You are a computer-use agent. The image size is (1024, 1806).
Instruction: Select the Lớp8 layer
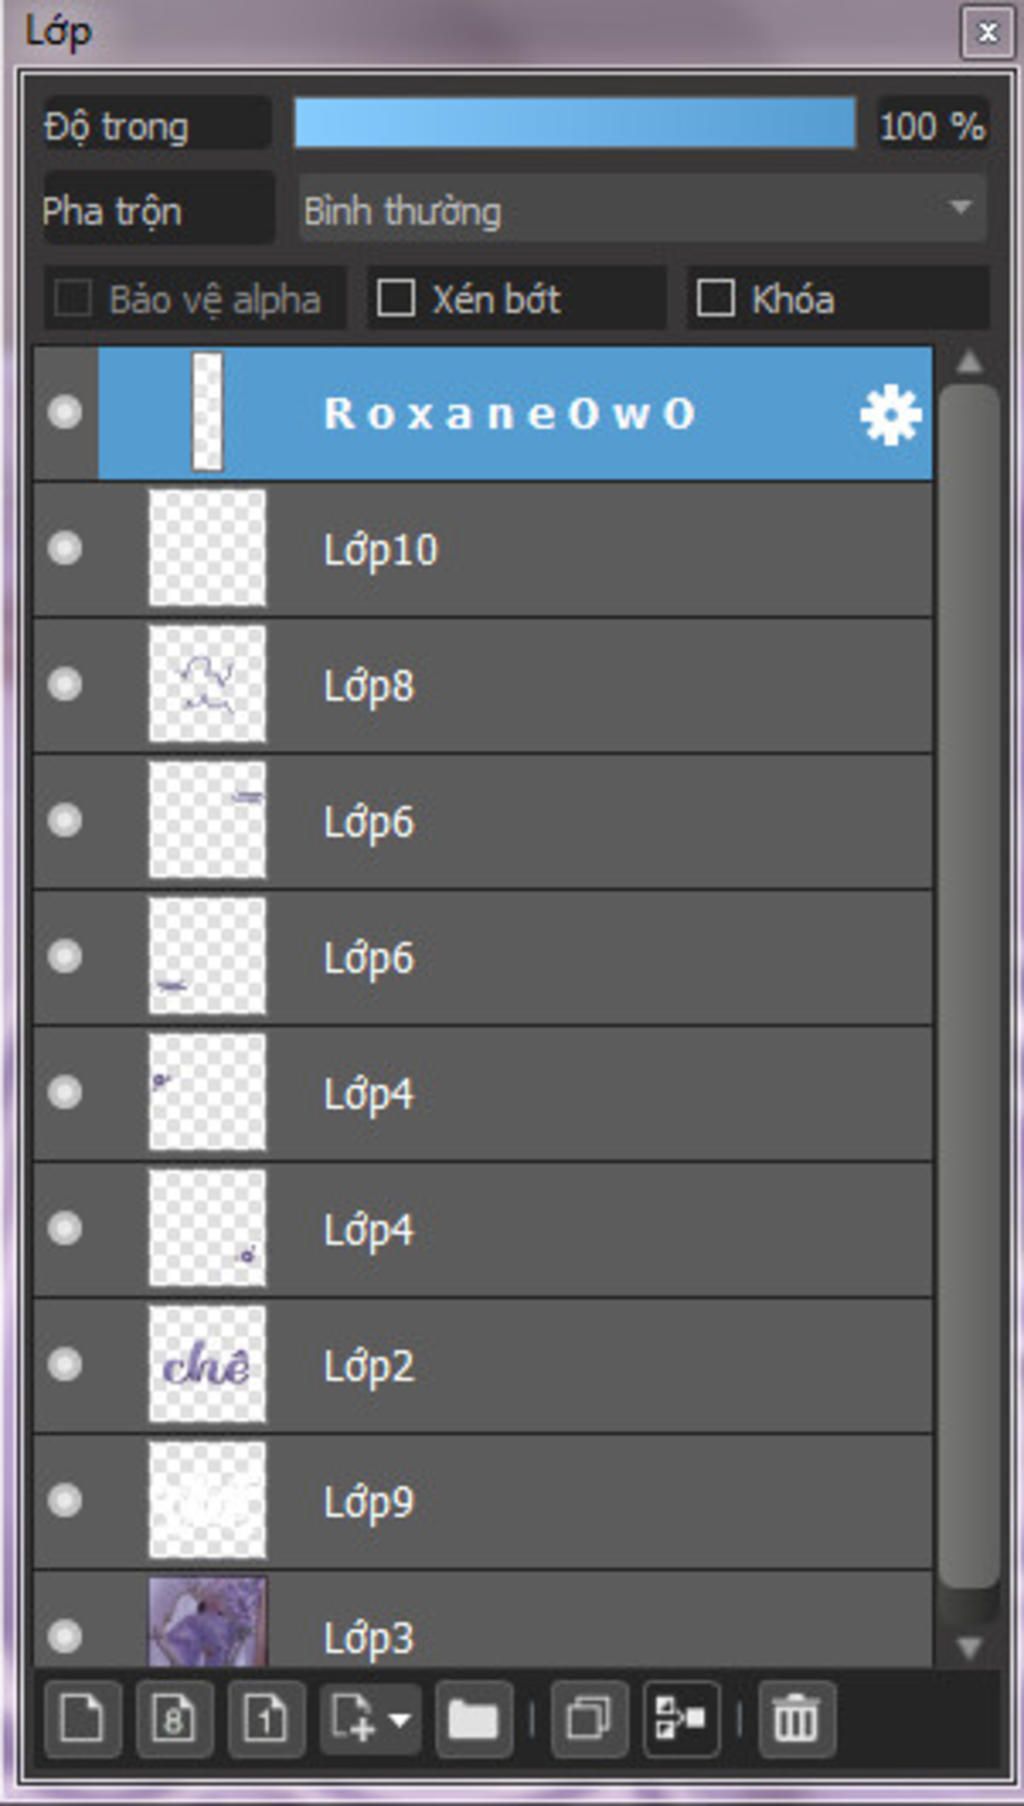coord(483,685)
